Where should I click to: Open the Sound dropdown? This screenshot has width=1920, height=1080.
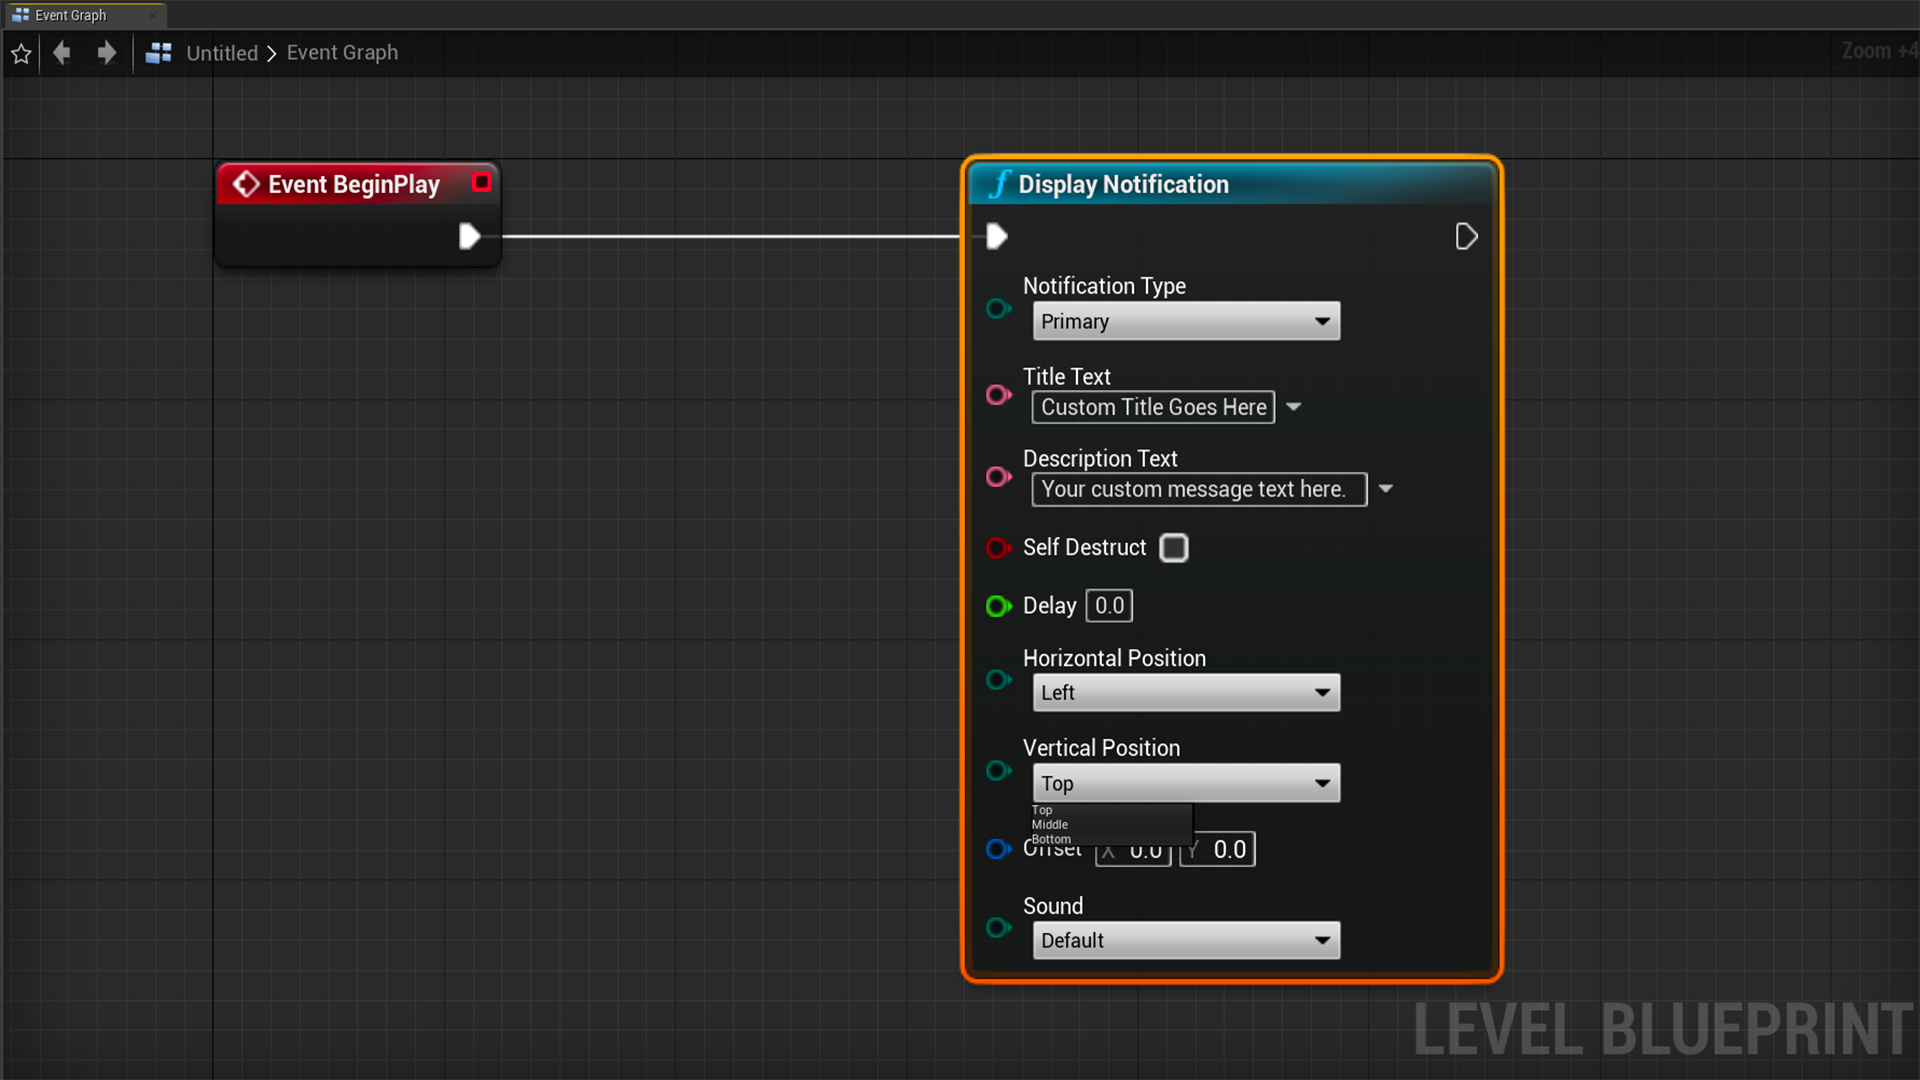1186,940
